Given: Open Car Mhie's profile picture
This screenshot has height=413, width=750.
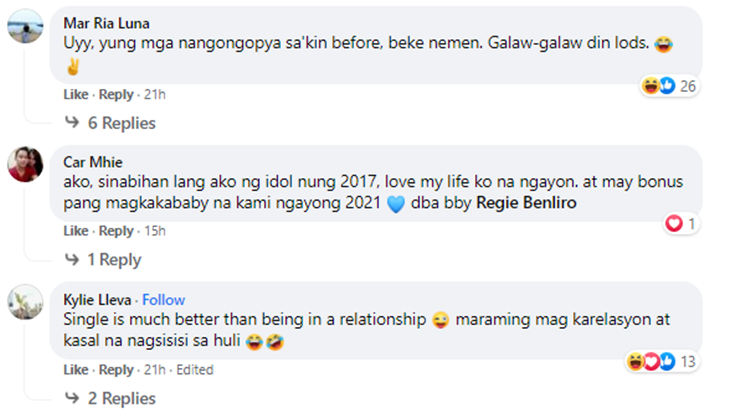Looking at the screenshot, I should (x=25, y=165).
